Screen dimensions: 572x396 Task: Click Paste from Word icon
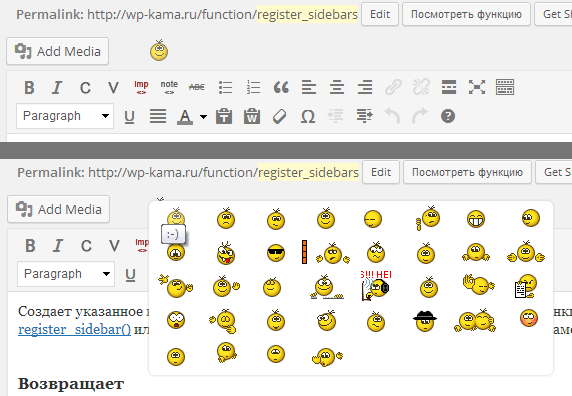pyautogui.click(x=252, y=116)
